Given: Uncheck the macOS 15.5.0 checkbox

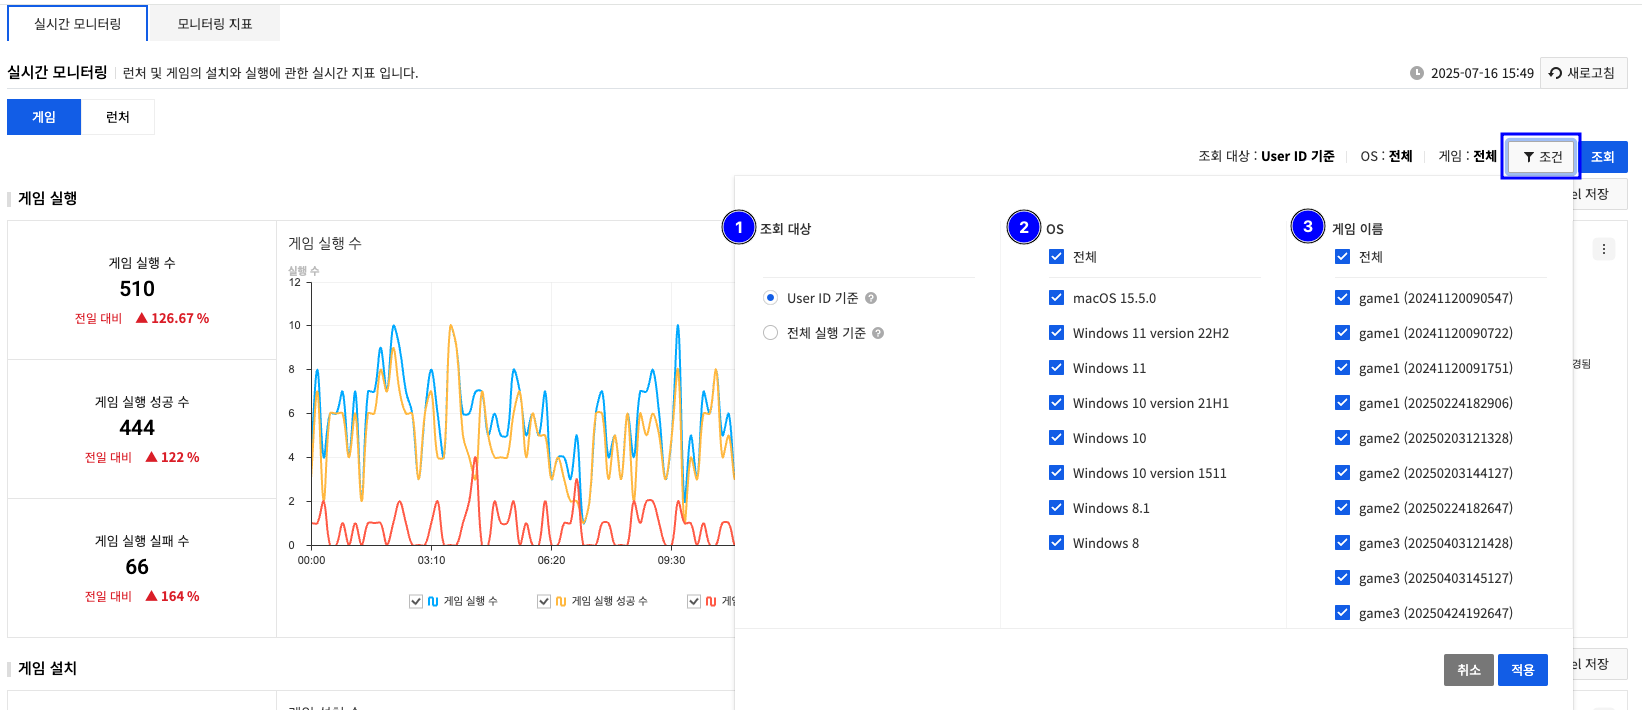Looking at the screenshot, I should 1056,298.
